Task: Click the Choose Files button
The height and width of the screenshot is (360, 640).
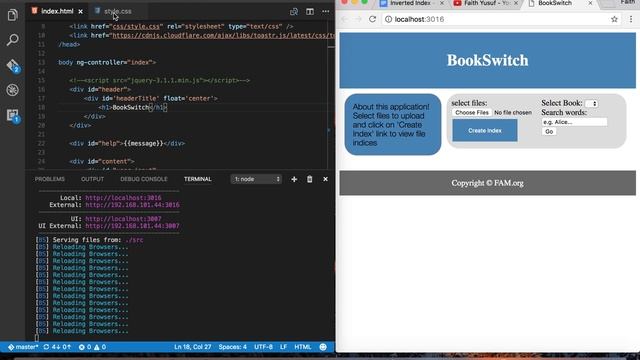Action: [472, 113]
